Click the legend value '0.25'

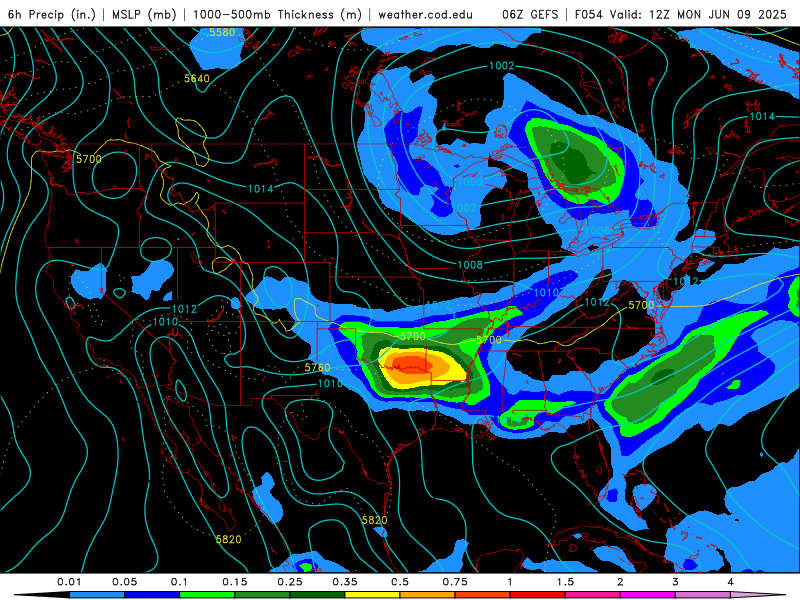click(290, 582)
